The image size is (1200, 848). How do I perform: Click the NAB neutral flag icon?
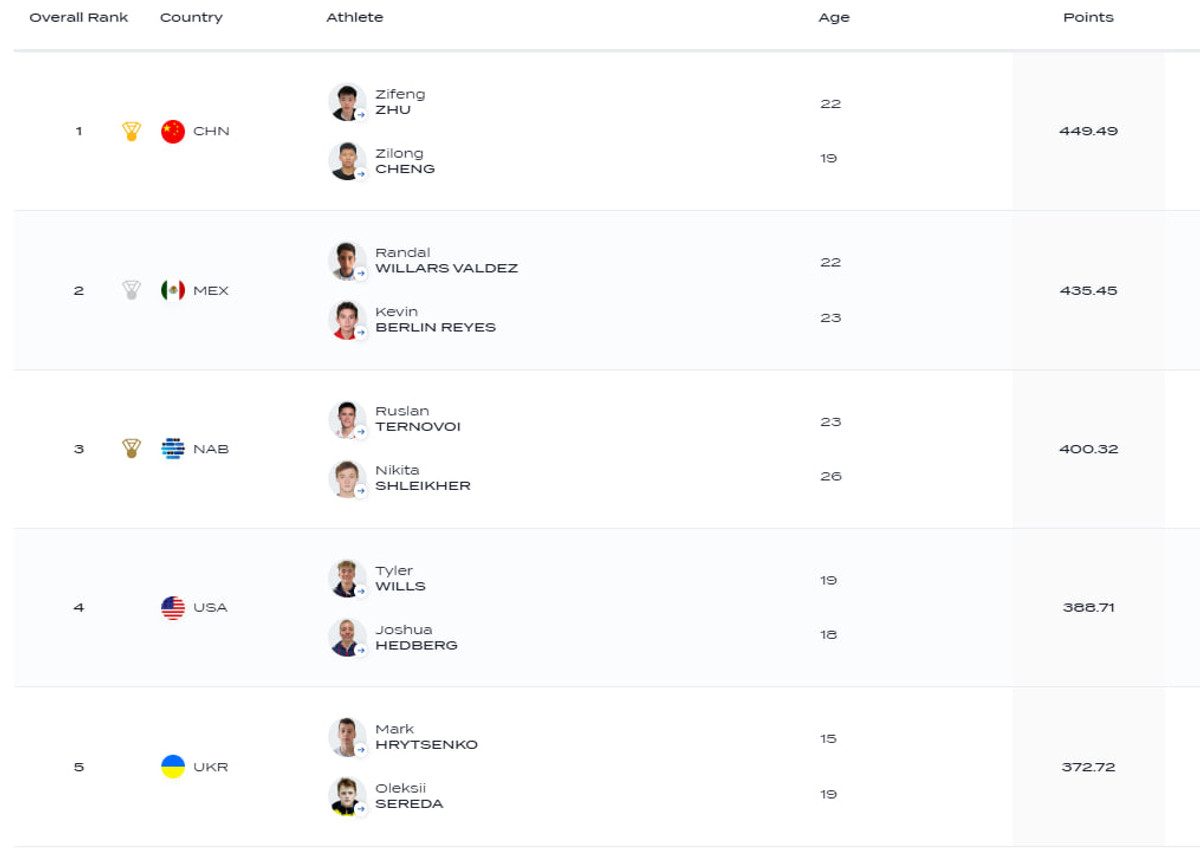pyautogui.click(x=173, y=449)
